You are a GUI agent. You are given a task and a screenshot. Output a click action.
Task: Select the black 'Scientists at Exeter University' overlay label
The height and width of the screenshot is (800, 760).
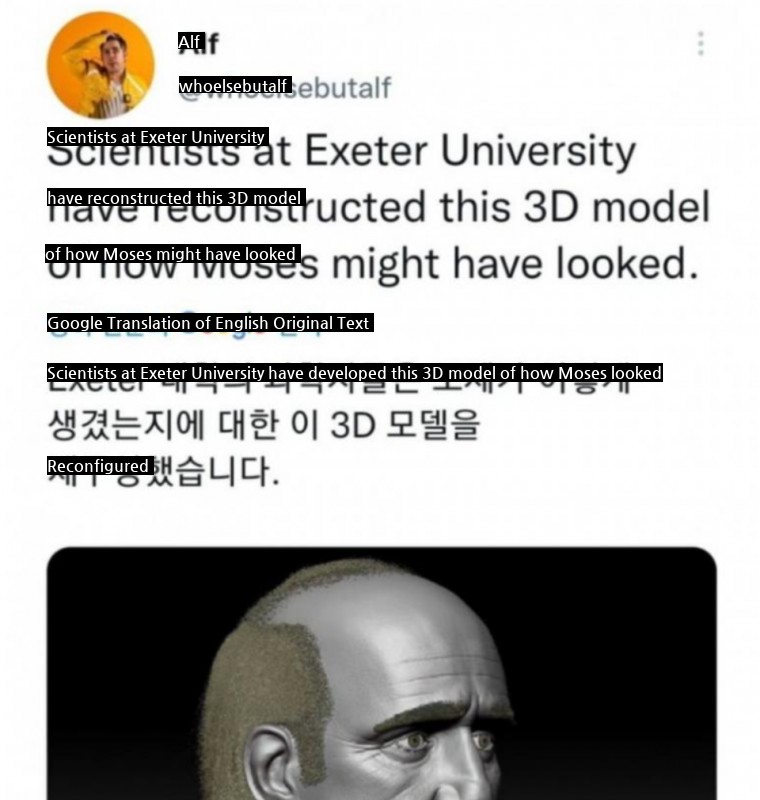coord(158,137)
